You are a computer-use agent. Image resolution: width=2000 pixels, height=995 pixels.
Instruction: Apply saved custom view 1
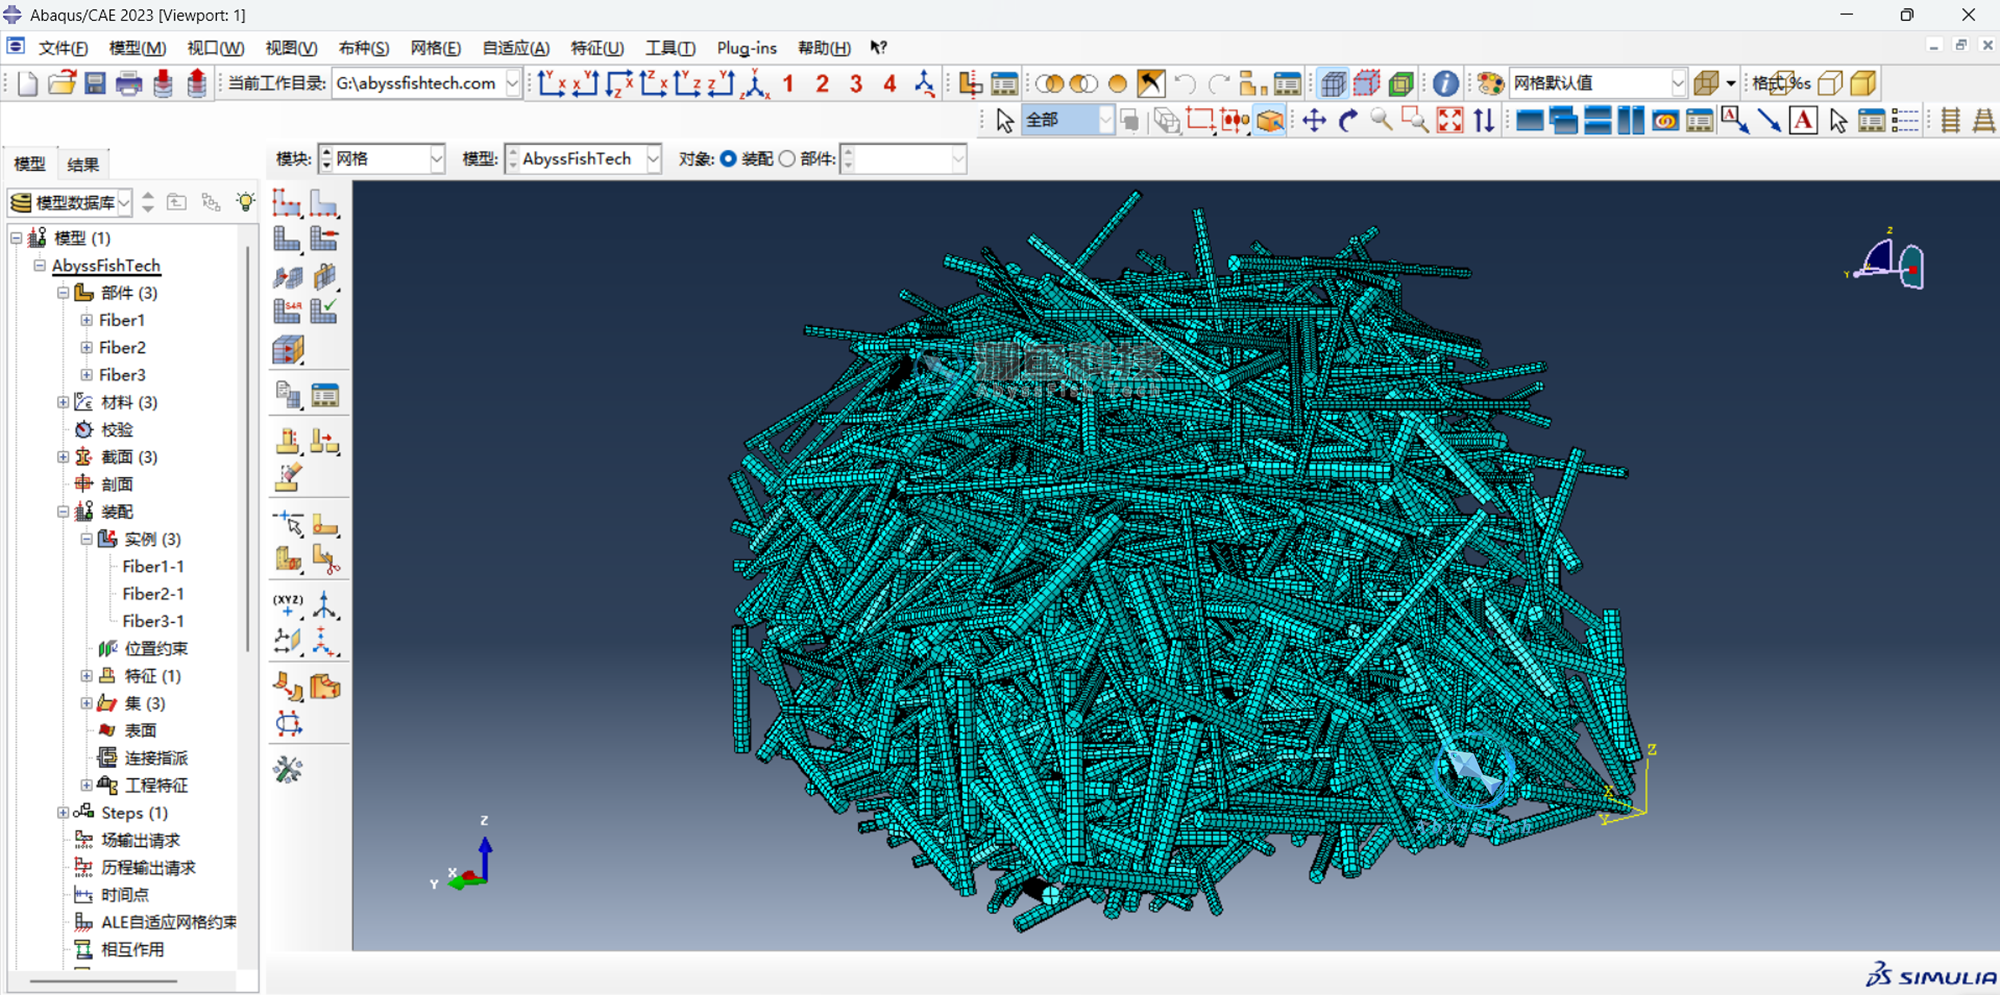click(788, 84)
